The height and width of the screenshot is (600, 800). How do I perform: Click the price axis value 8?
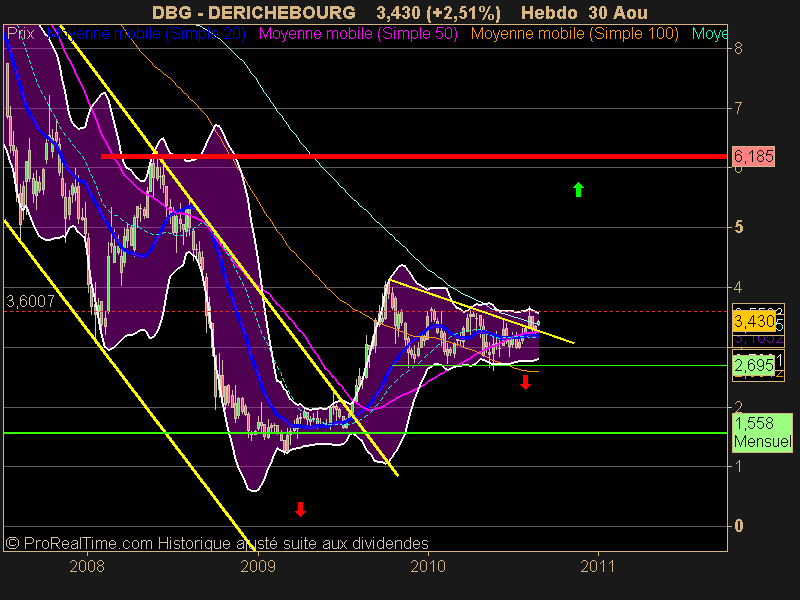738,48
